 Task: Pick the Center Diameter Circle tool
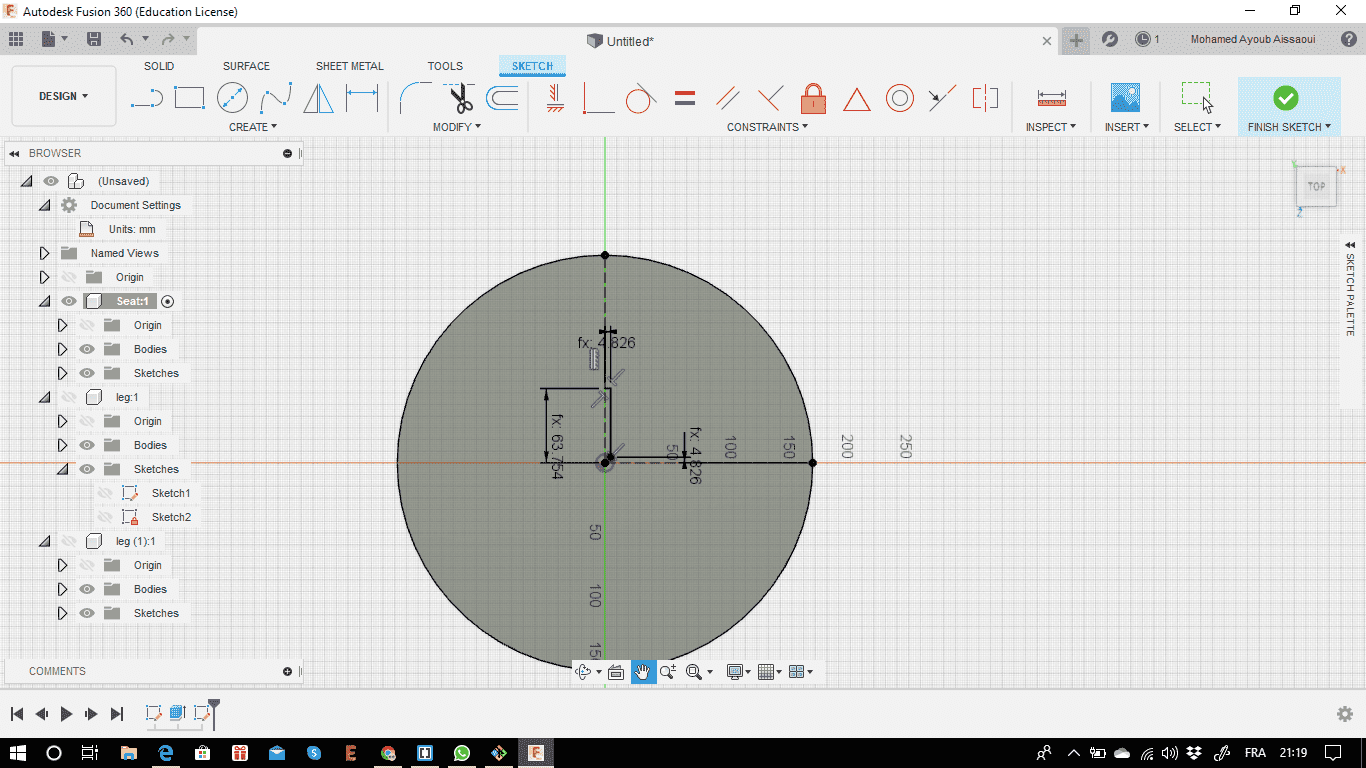(232, 98)
